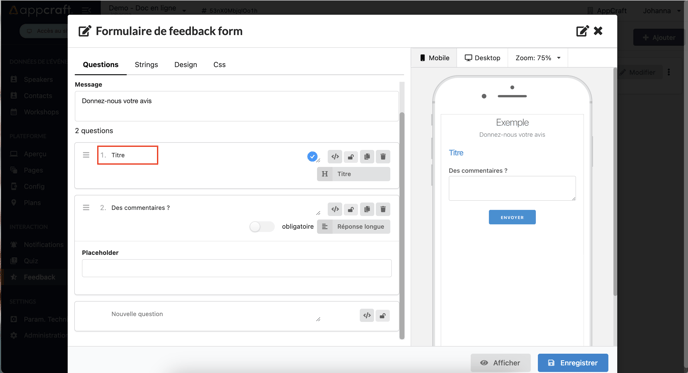Screen dimensions: 688x373
Task: Open the Titre question type selector
Action: tap(353, 174)
